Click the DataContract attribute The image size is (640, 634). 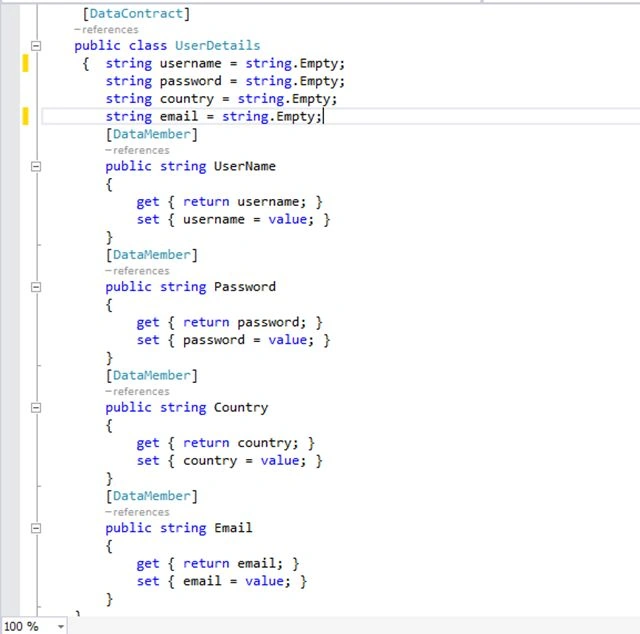coord(136,13)
